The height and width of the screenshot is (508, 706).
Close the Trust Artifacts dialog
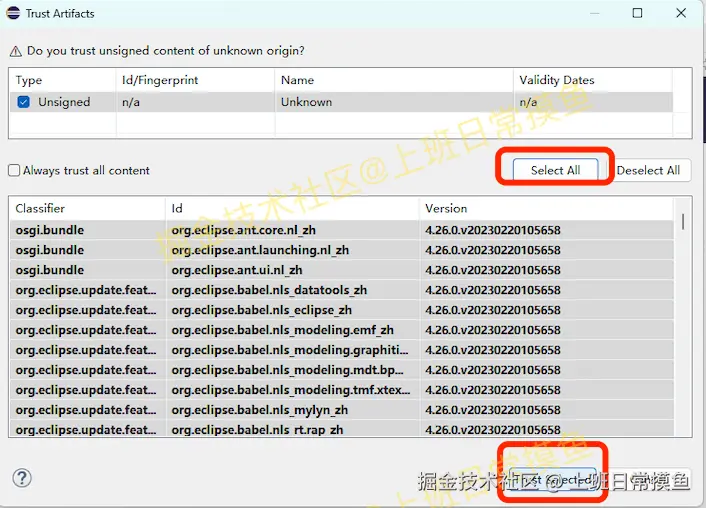click(681, 13)
